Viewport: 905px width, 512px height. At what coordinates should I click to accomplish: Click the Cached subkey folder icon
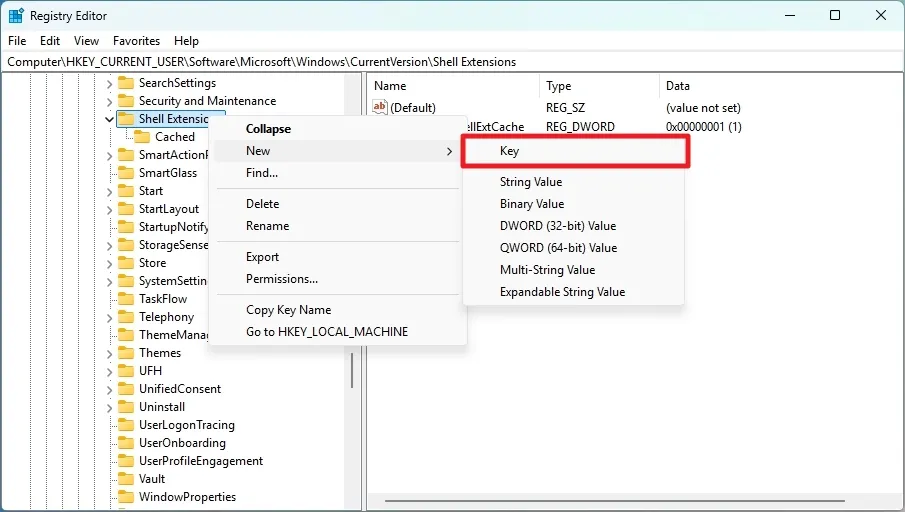tap(142, 137)
